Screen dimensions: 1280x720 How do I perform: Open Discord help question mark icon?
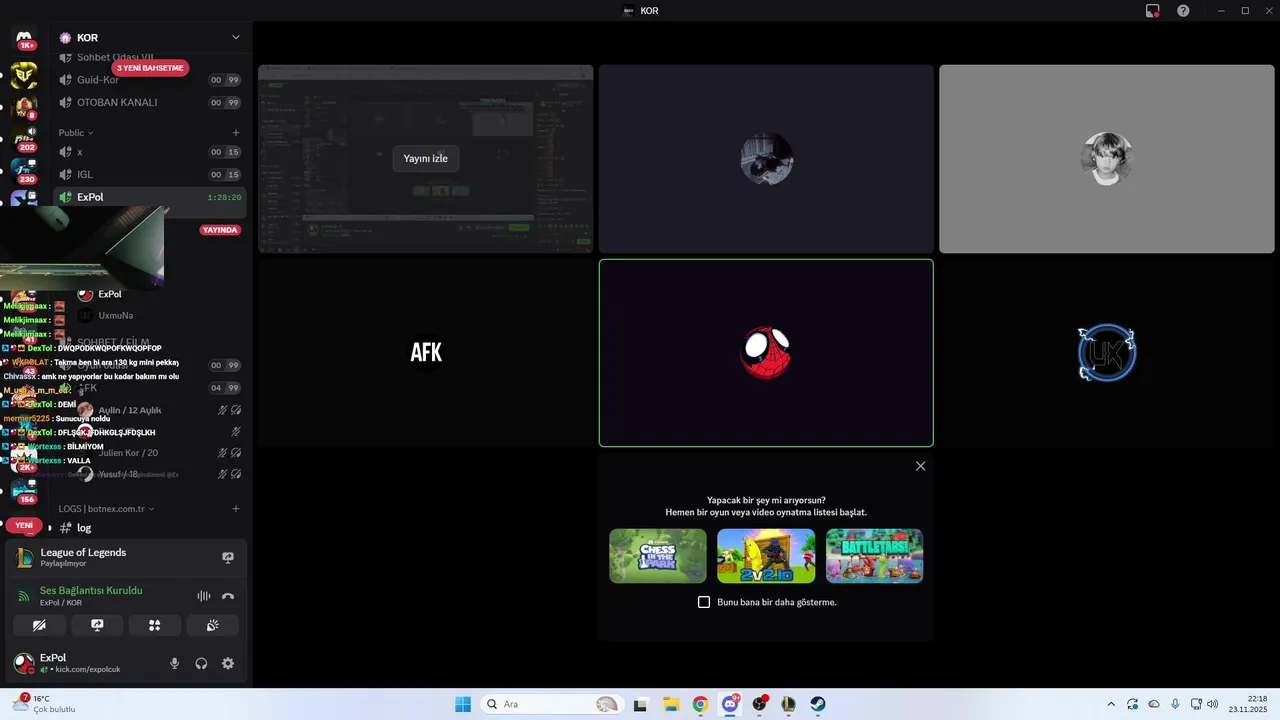(1183, 10)
